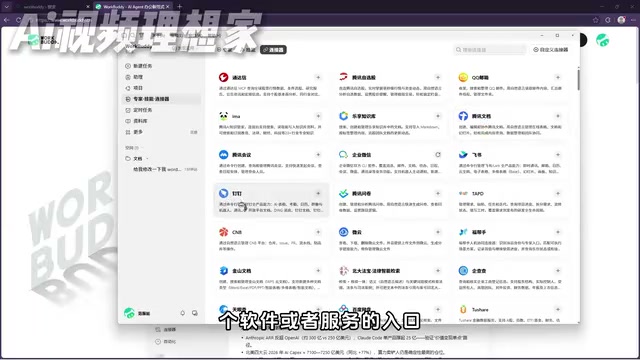Add the TAPD connector
The height and width of the screenshot is (360, 640).
pyautogui.click(x=558, y=193)
